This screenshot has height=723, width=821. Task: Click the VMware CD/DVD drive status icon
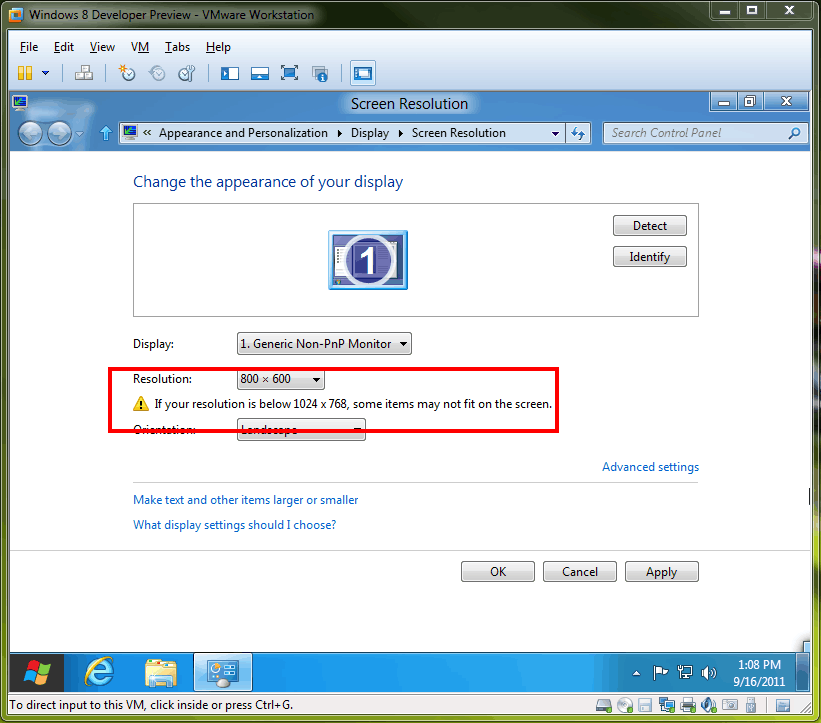625,706
